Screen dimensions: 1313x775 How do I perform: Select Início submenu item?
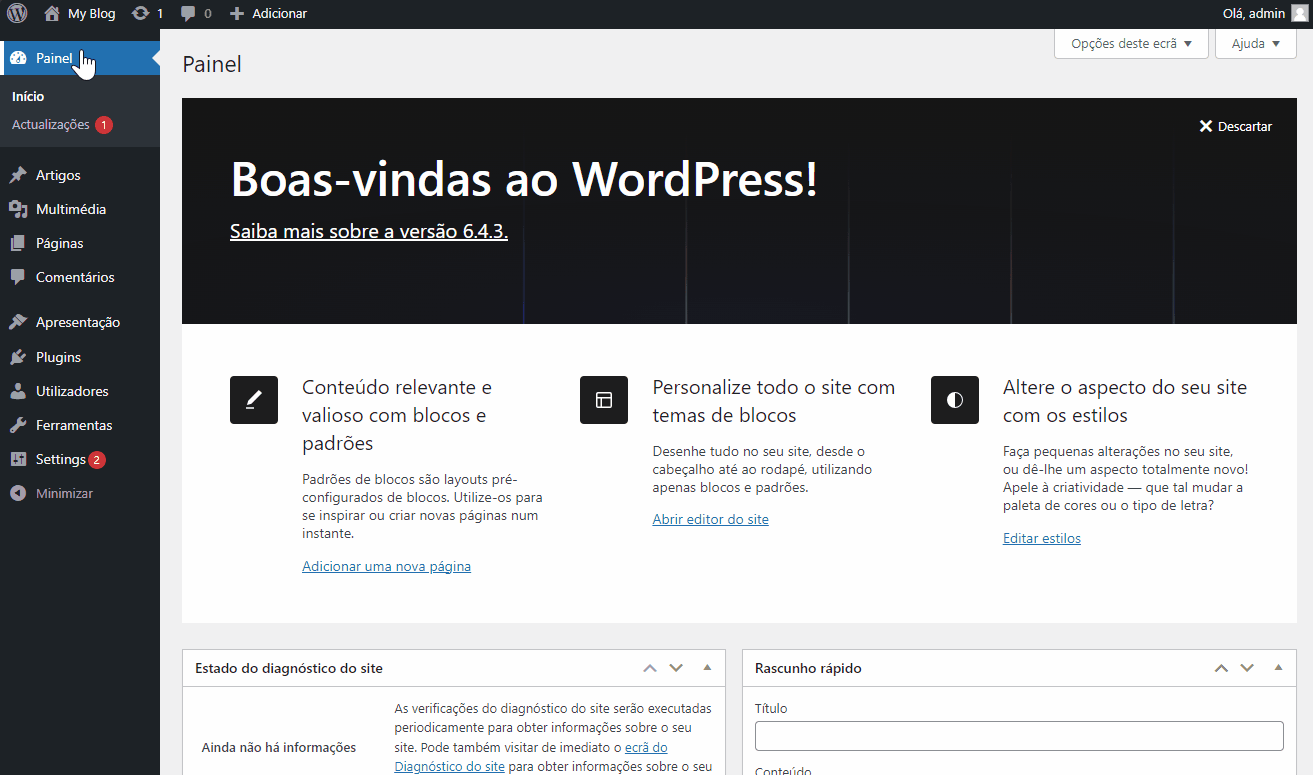[28, 97]
